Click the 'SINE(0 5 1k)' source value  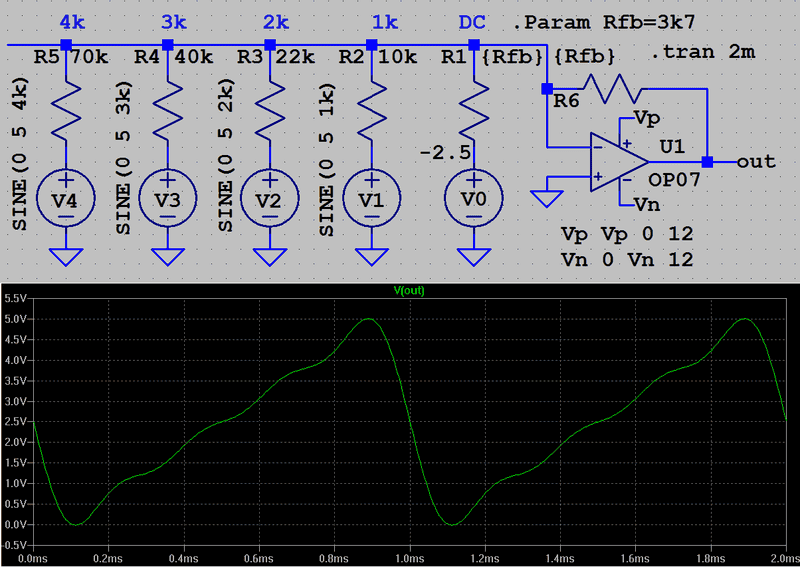pyautogui.click(x=327, y=159)
